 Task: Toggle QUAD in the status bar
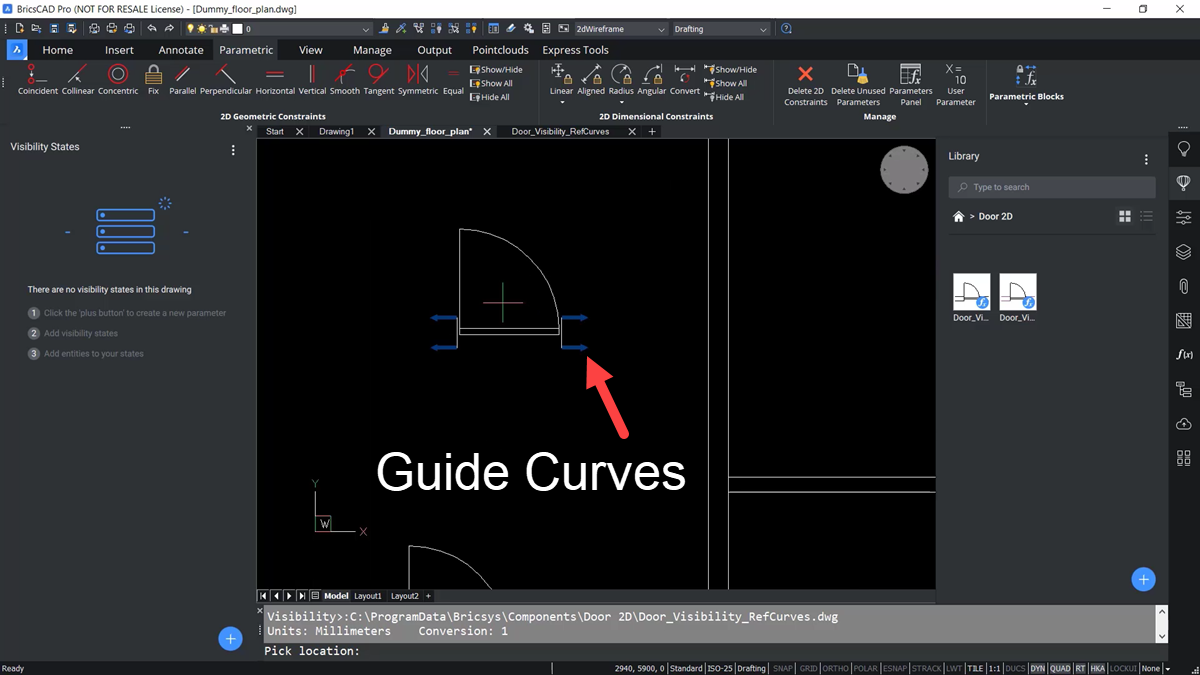pyautogui.click(x=1060, y=668)
